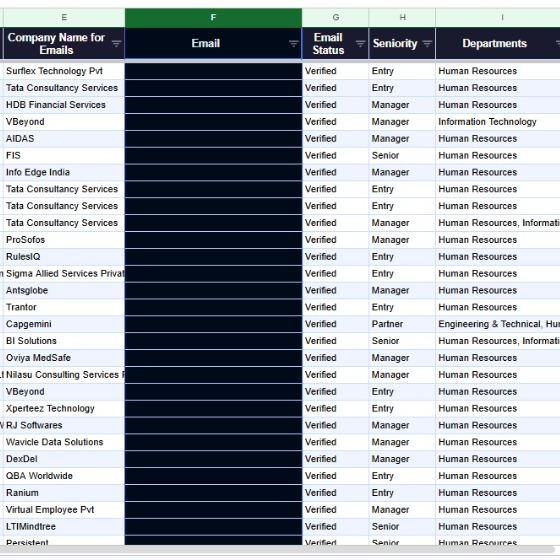Select Entry seniority in RulesIQ row

402,257
